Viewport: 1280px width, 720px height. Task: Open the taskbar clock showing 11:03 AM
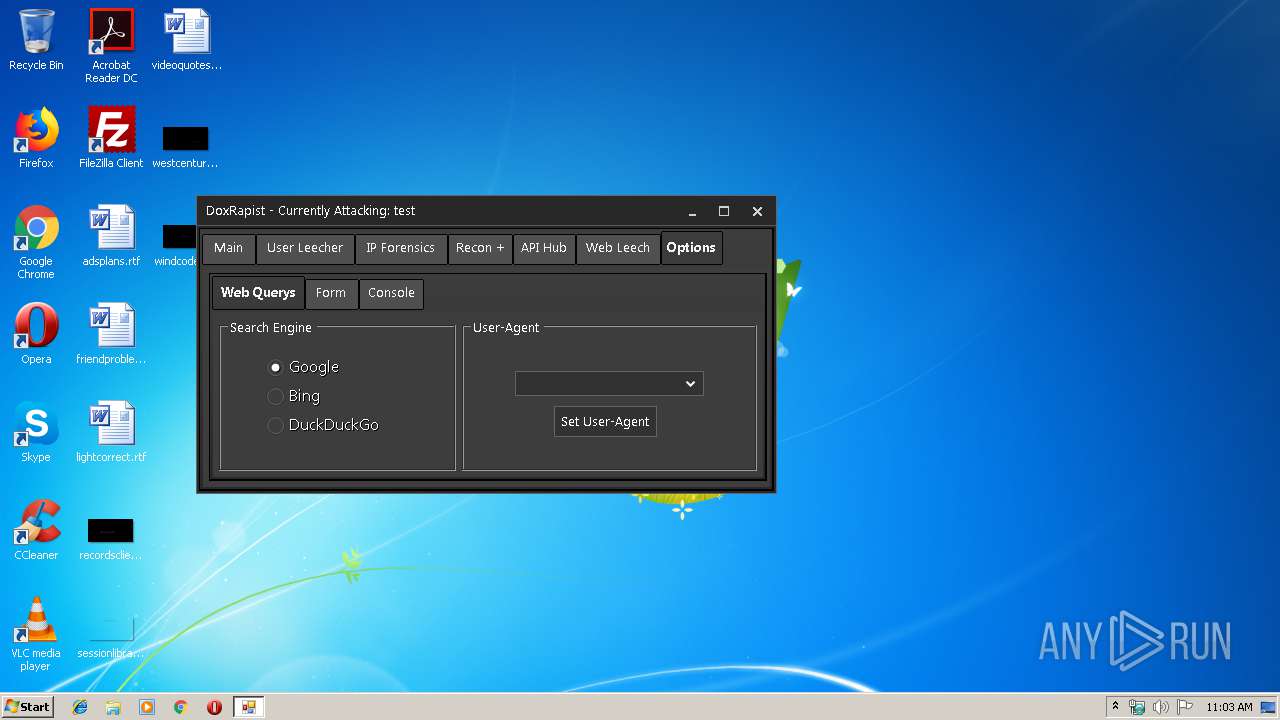1229,707
